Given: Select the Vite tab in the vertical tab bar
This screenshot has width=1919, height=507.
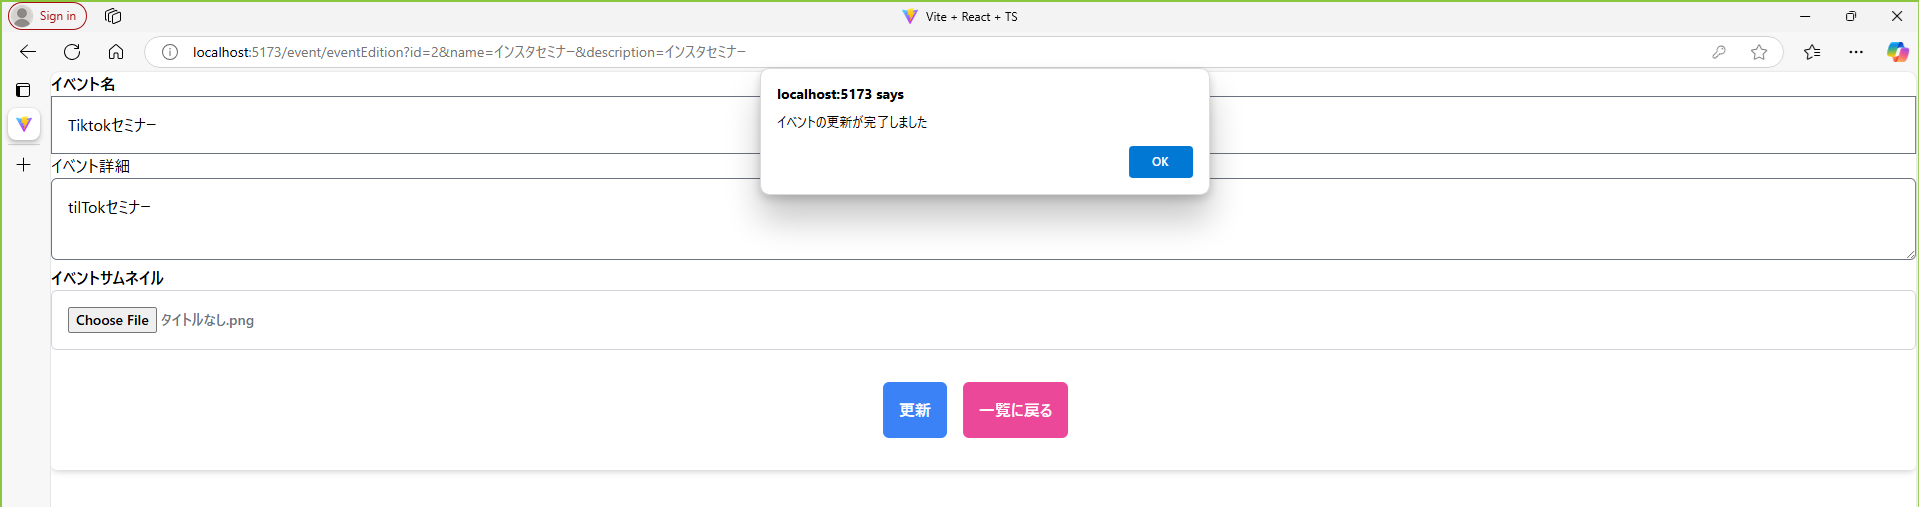Looking at the screenshot, I should [x=24, y=124].
